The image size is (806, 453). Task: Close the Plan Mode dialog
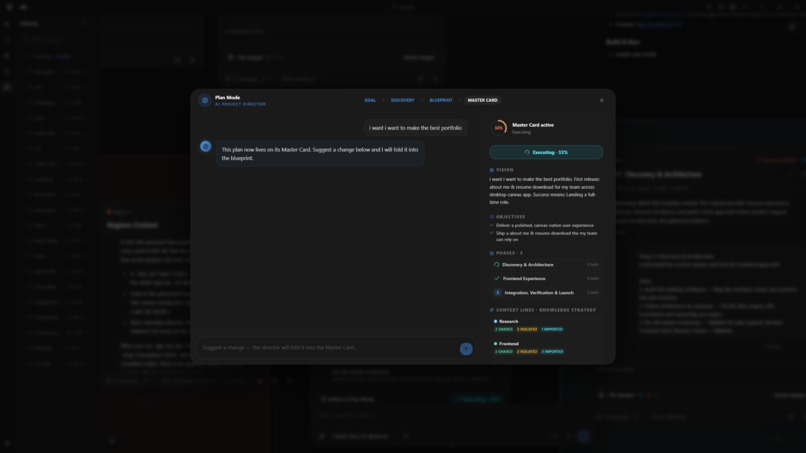(x=601, y=100)
